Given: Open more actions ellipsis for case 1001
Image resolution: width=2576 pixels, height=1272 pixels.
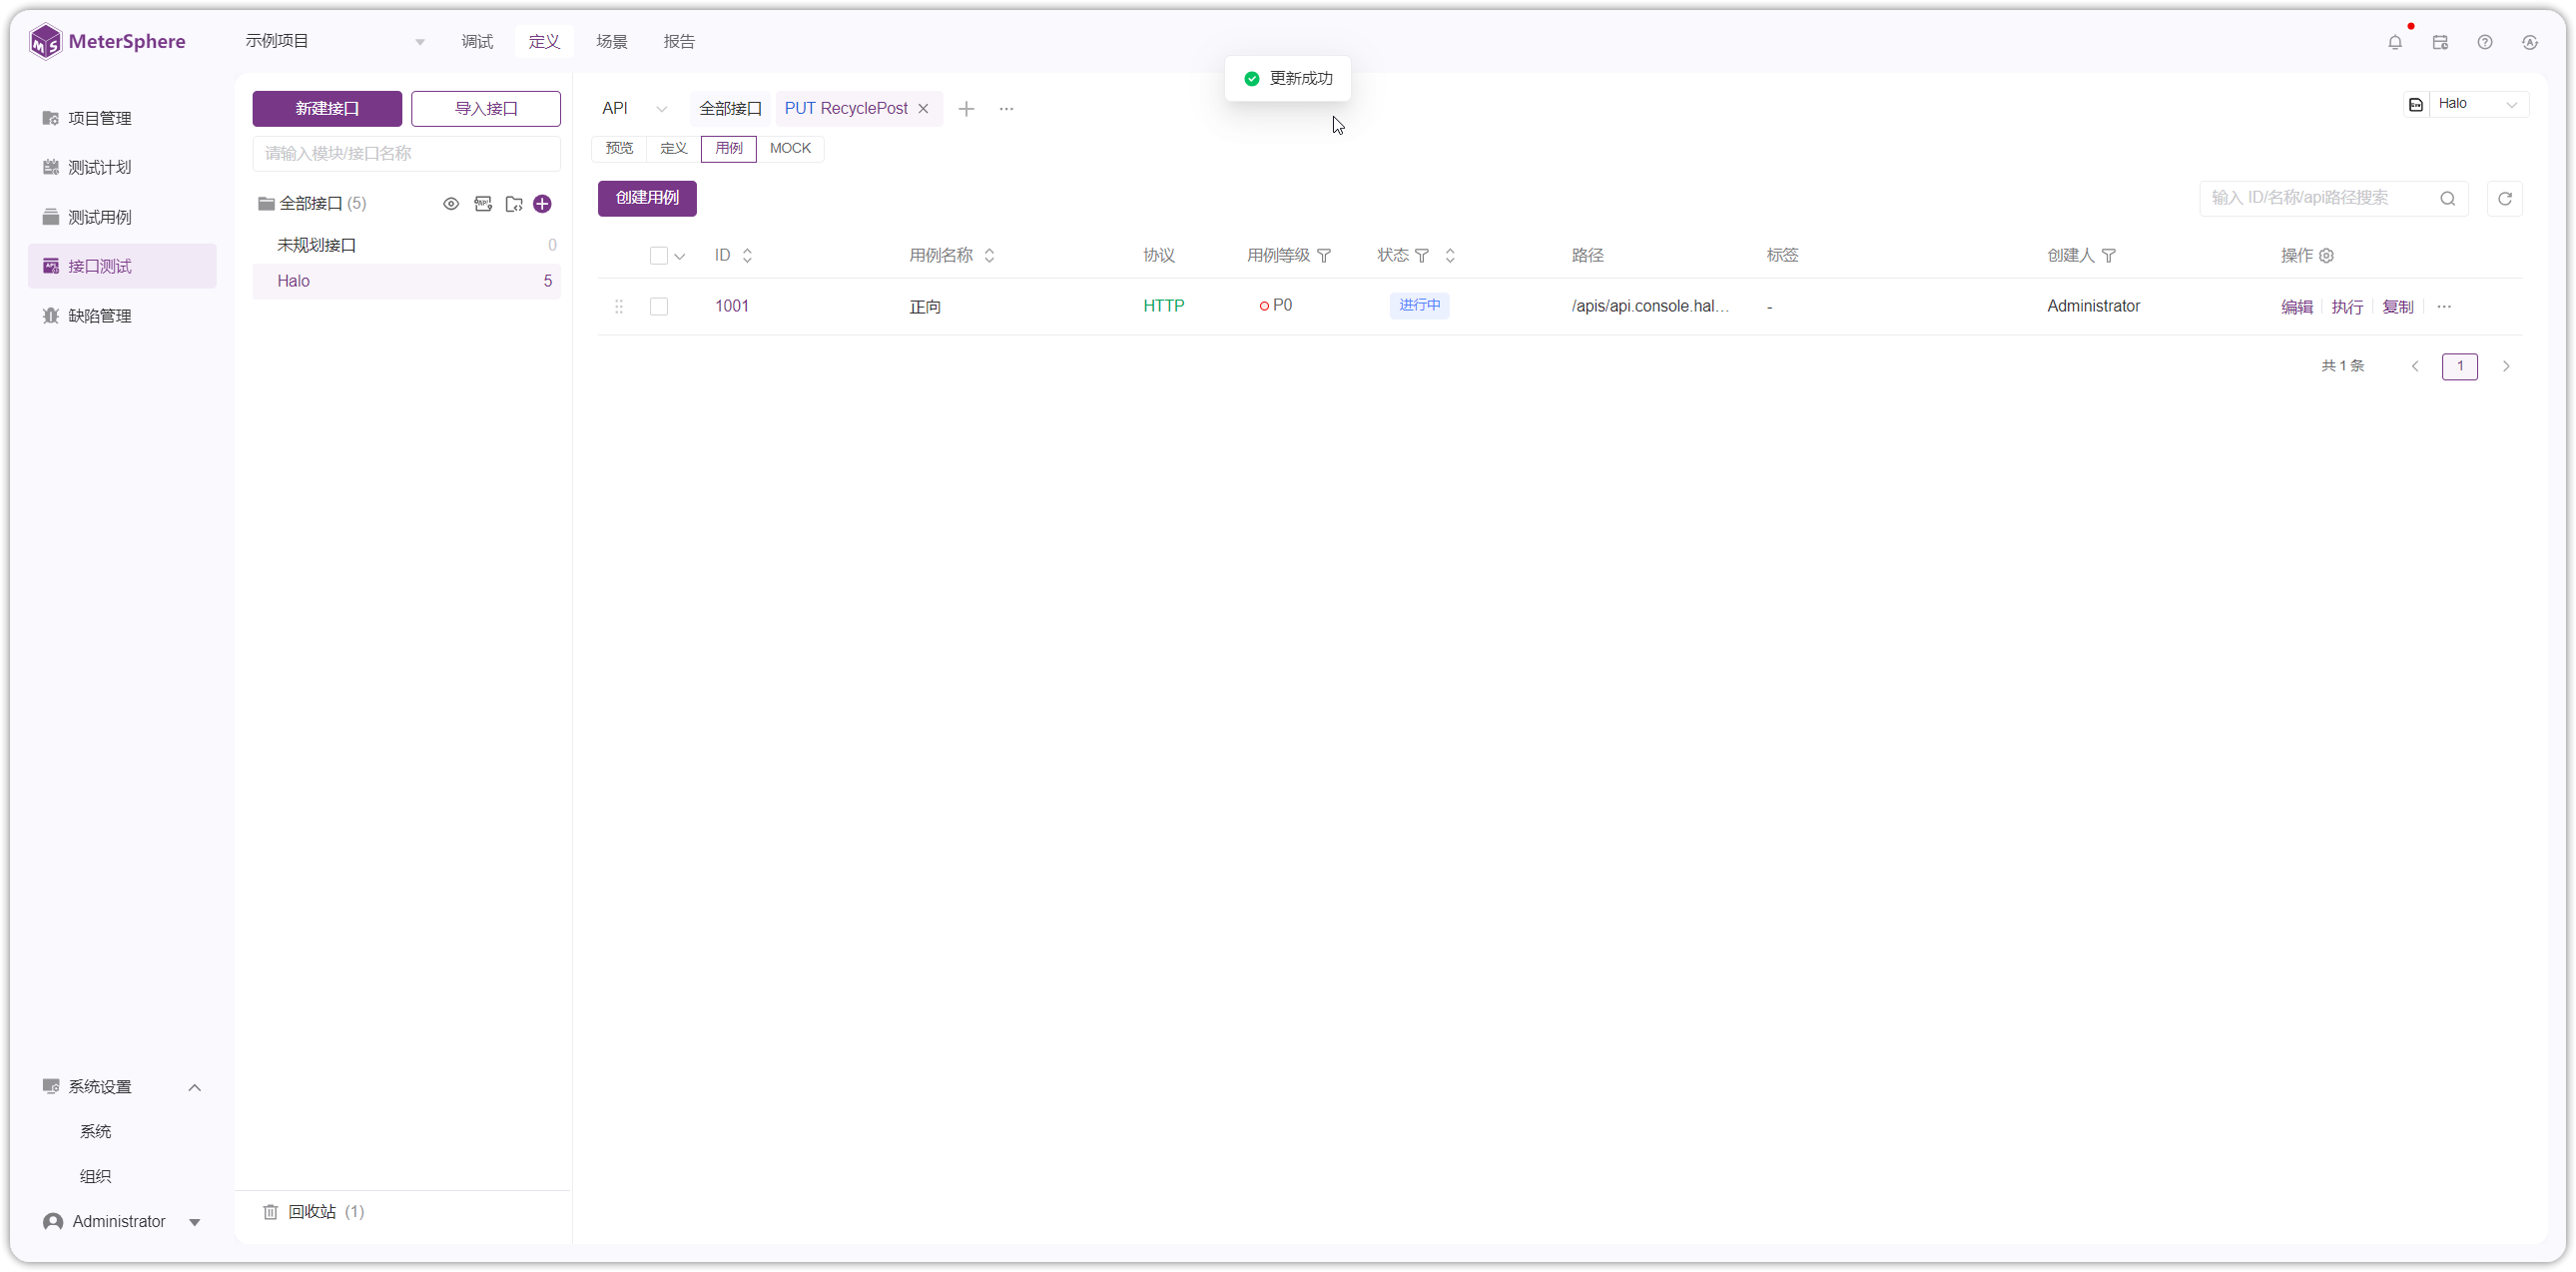Looking at the screenshot, I should pos(2444,307).
